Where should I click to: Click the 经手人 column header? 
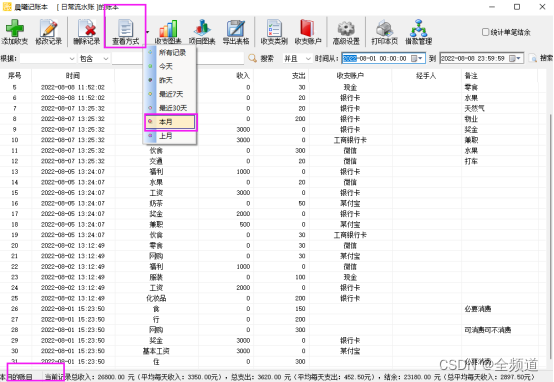[x=426, y=75]
